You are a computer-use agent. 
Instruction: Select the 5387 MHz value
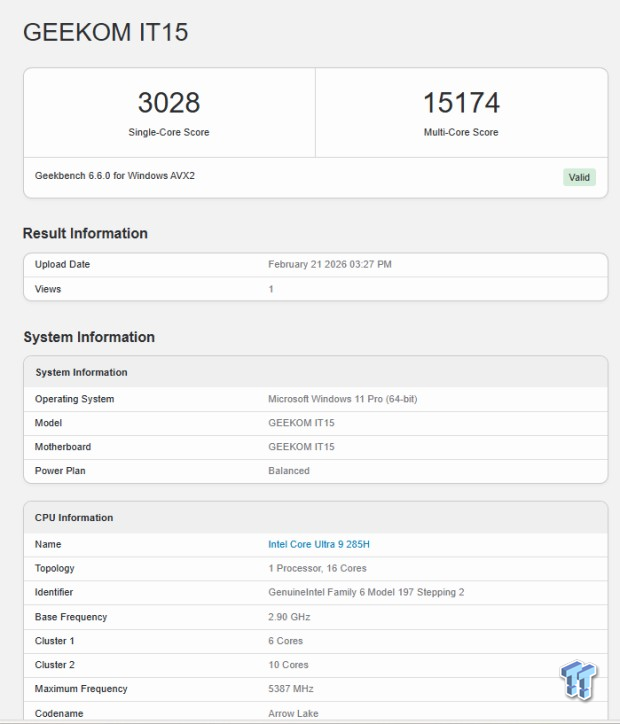tap(291, 689)
